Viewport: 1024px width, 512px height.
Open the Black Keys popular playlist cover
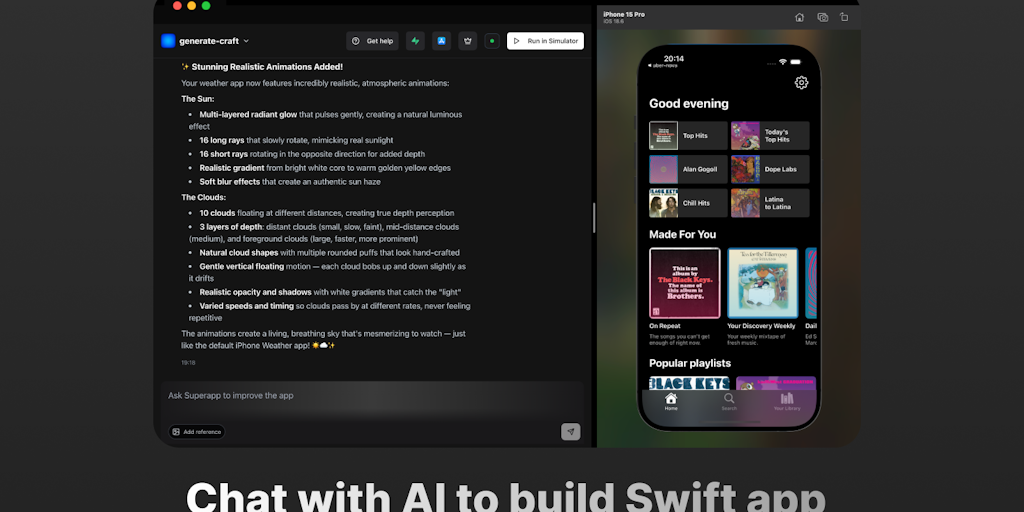[688, 383]
